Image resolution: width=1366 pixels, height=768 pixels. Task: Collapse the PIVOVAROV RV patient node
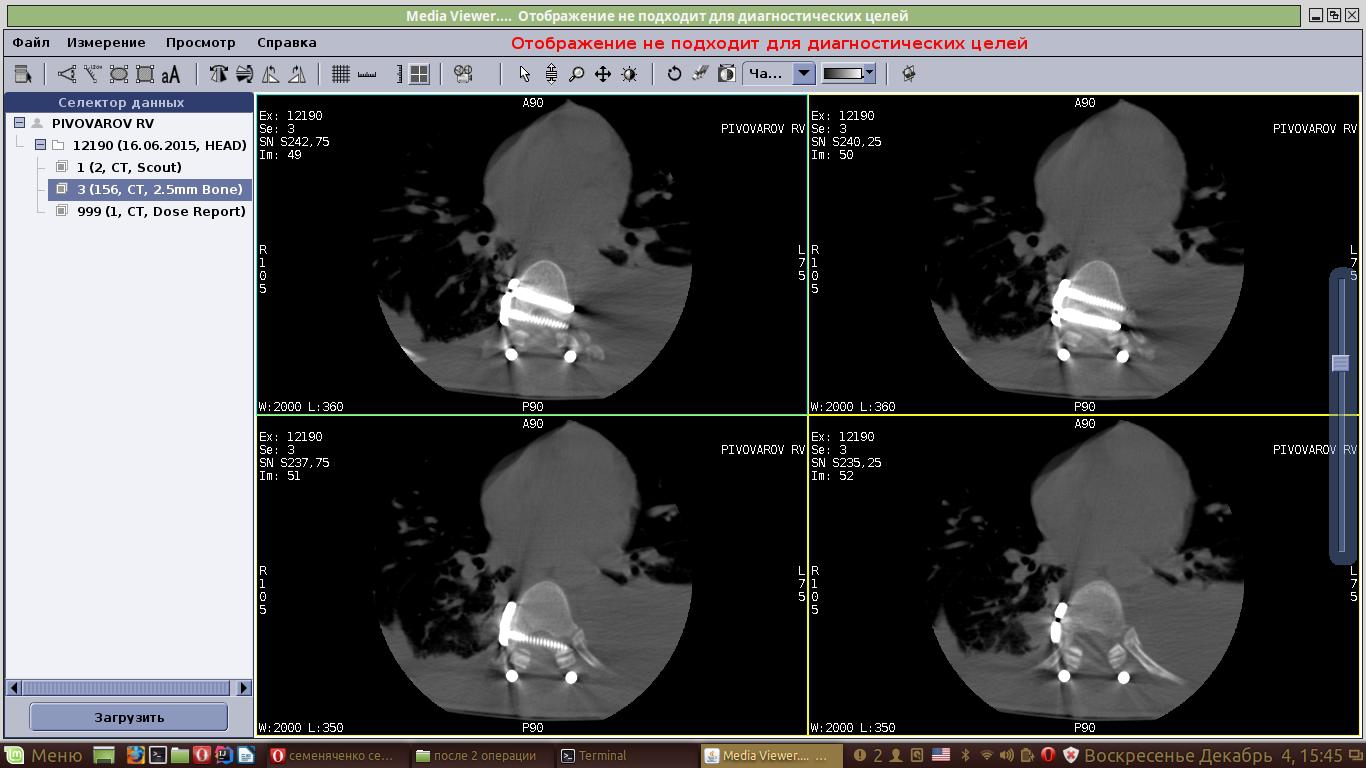[19, 123]
